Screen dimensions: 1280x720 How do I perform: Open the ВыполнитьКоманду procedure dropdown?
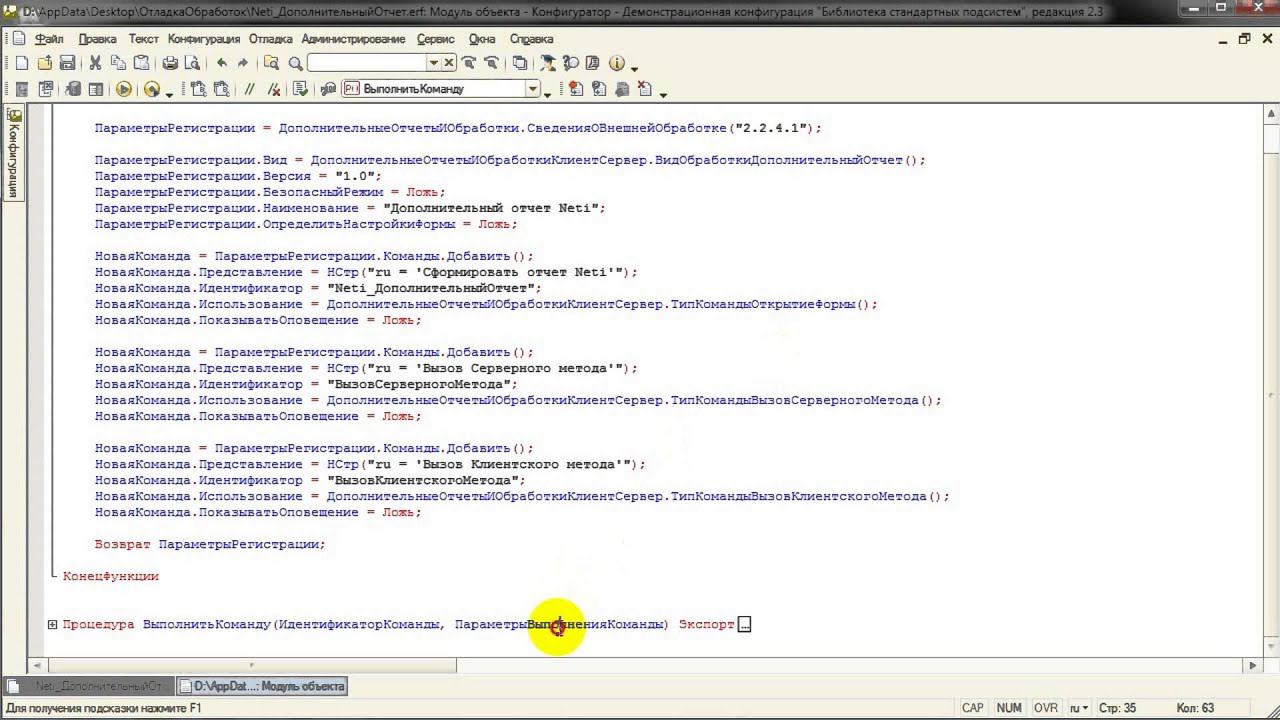tap(533, 89)
